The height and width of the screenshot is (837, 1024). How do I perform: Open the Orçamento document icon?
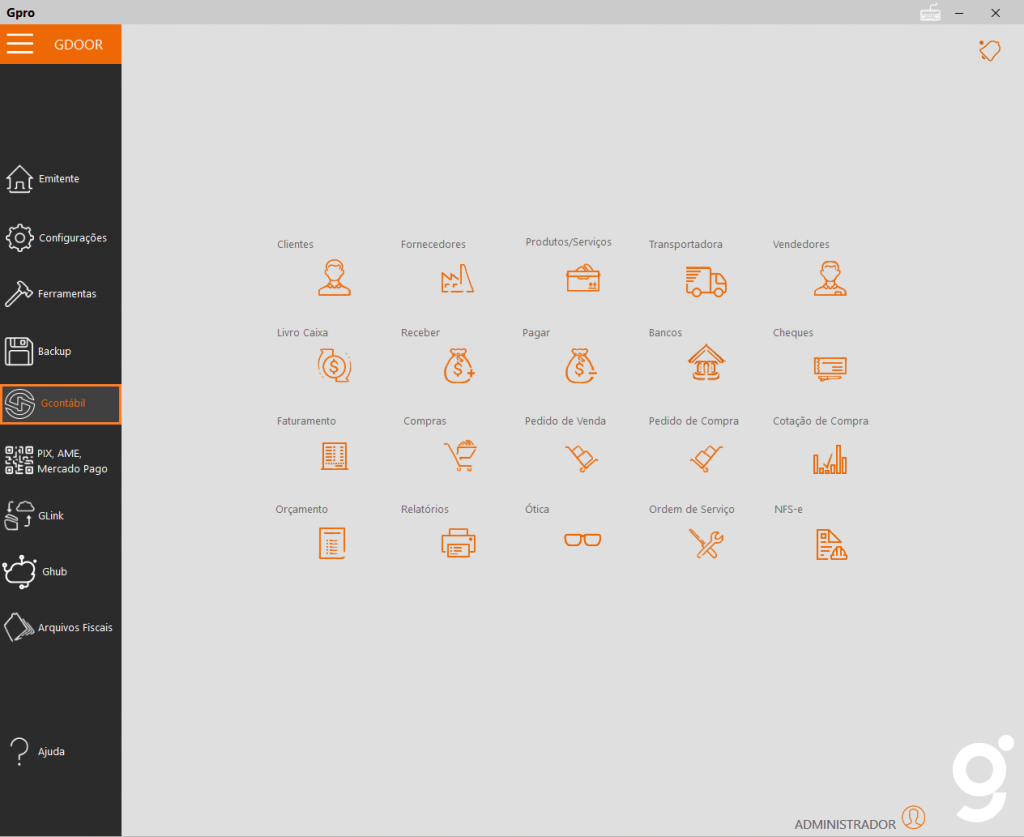(332, 543)
